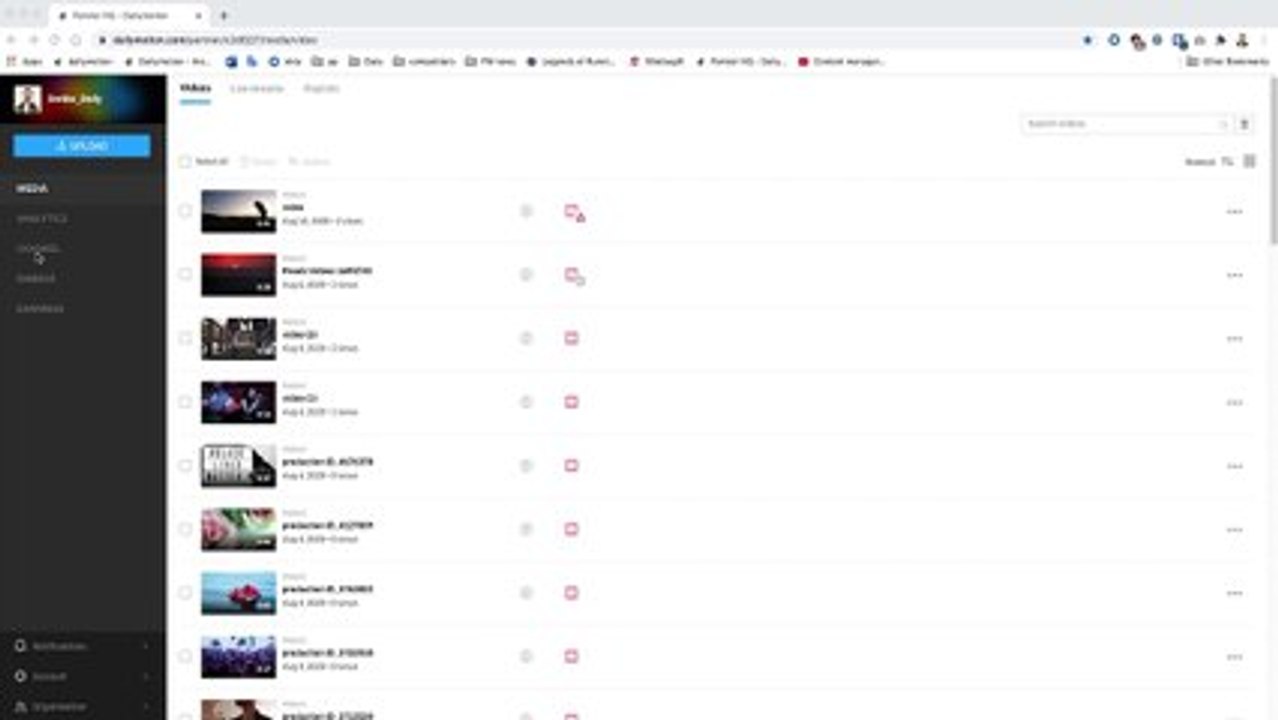The width and height of the screenshot is (1278, 720).
Task: Click pink monetization icon on poster video row
Action: coord(572,465)
